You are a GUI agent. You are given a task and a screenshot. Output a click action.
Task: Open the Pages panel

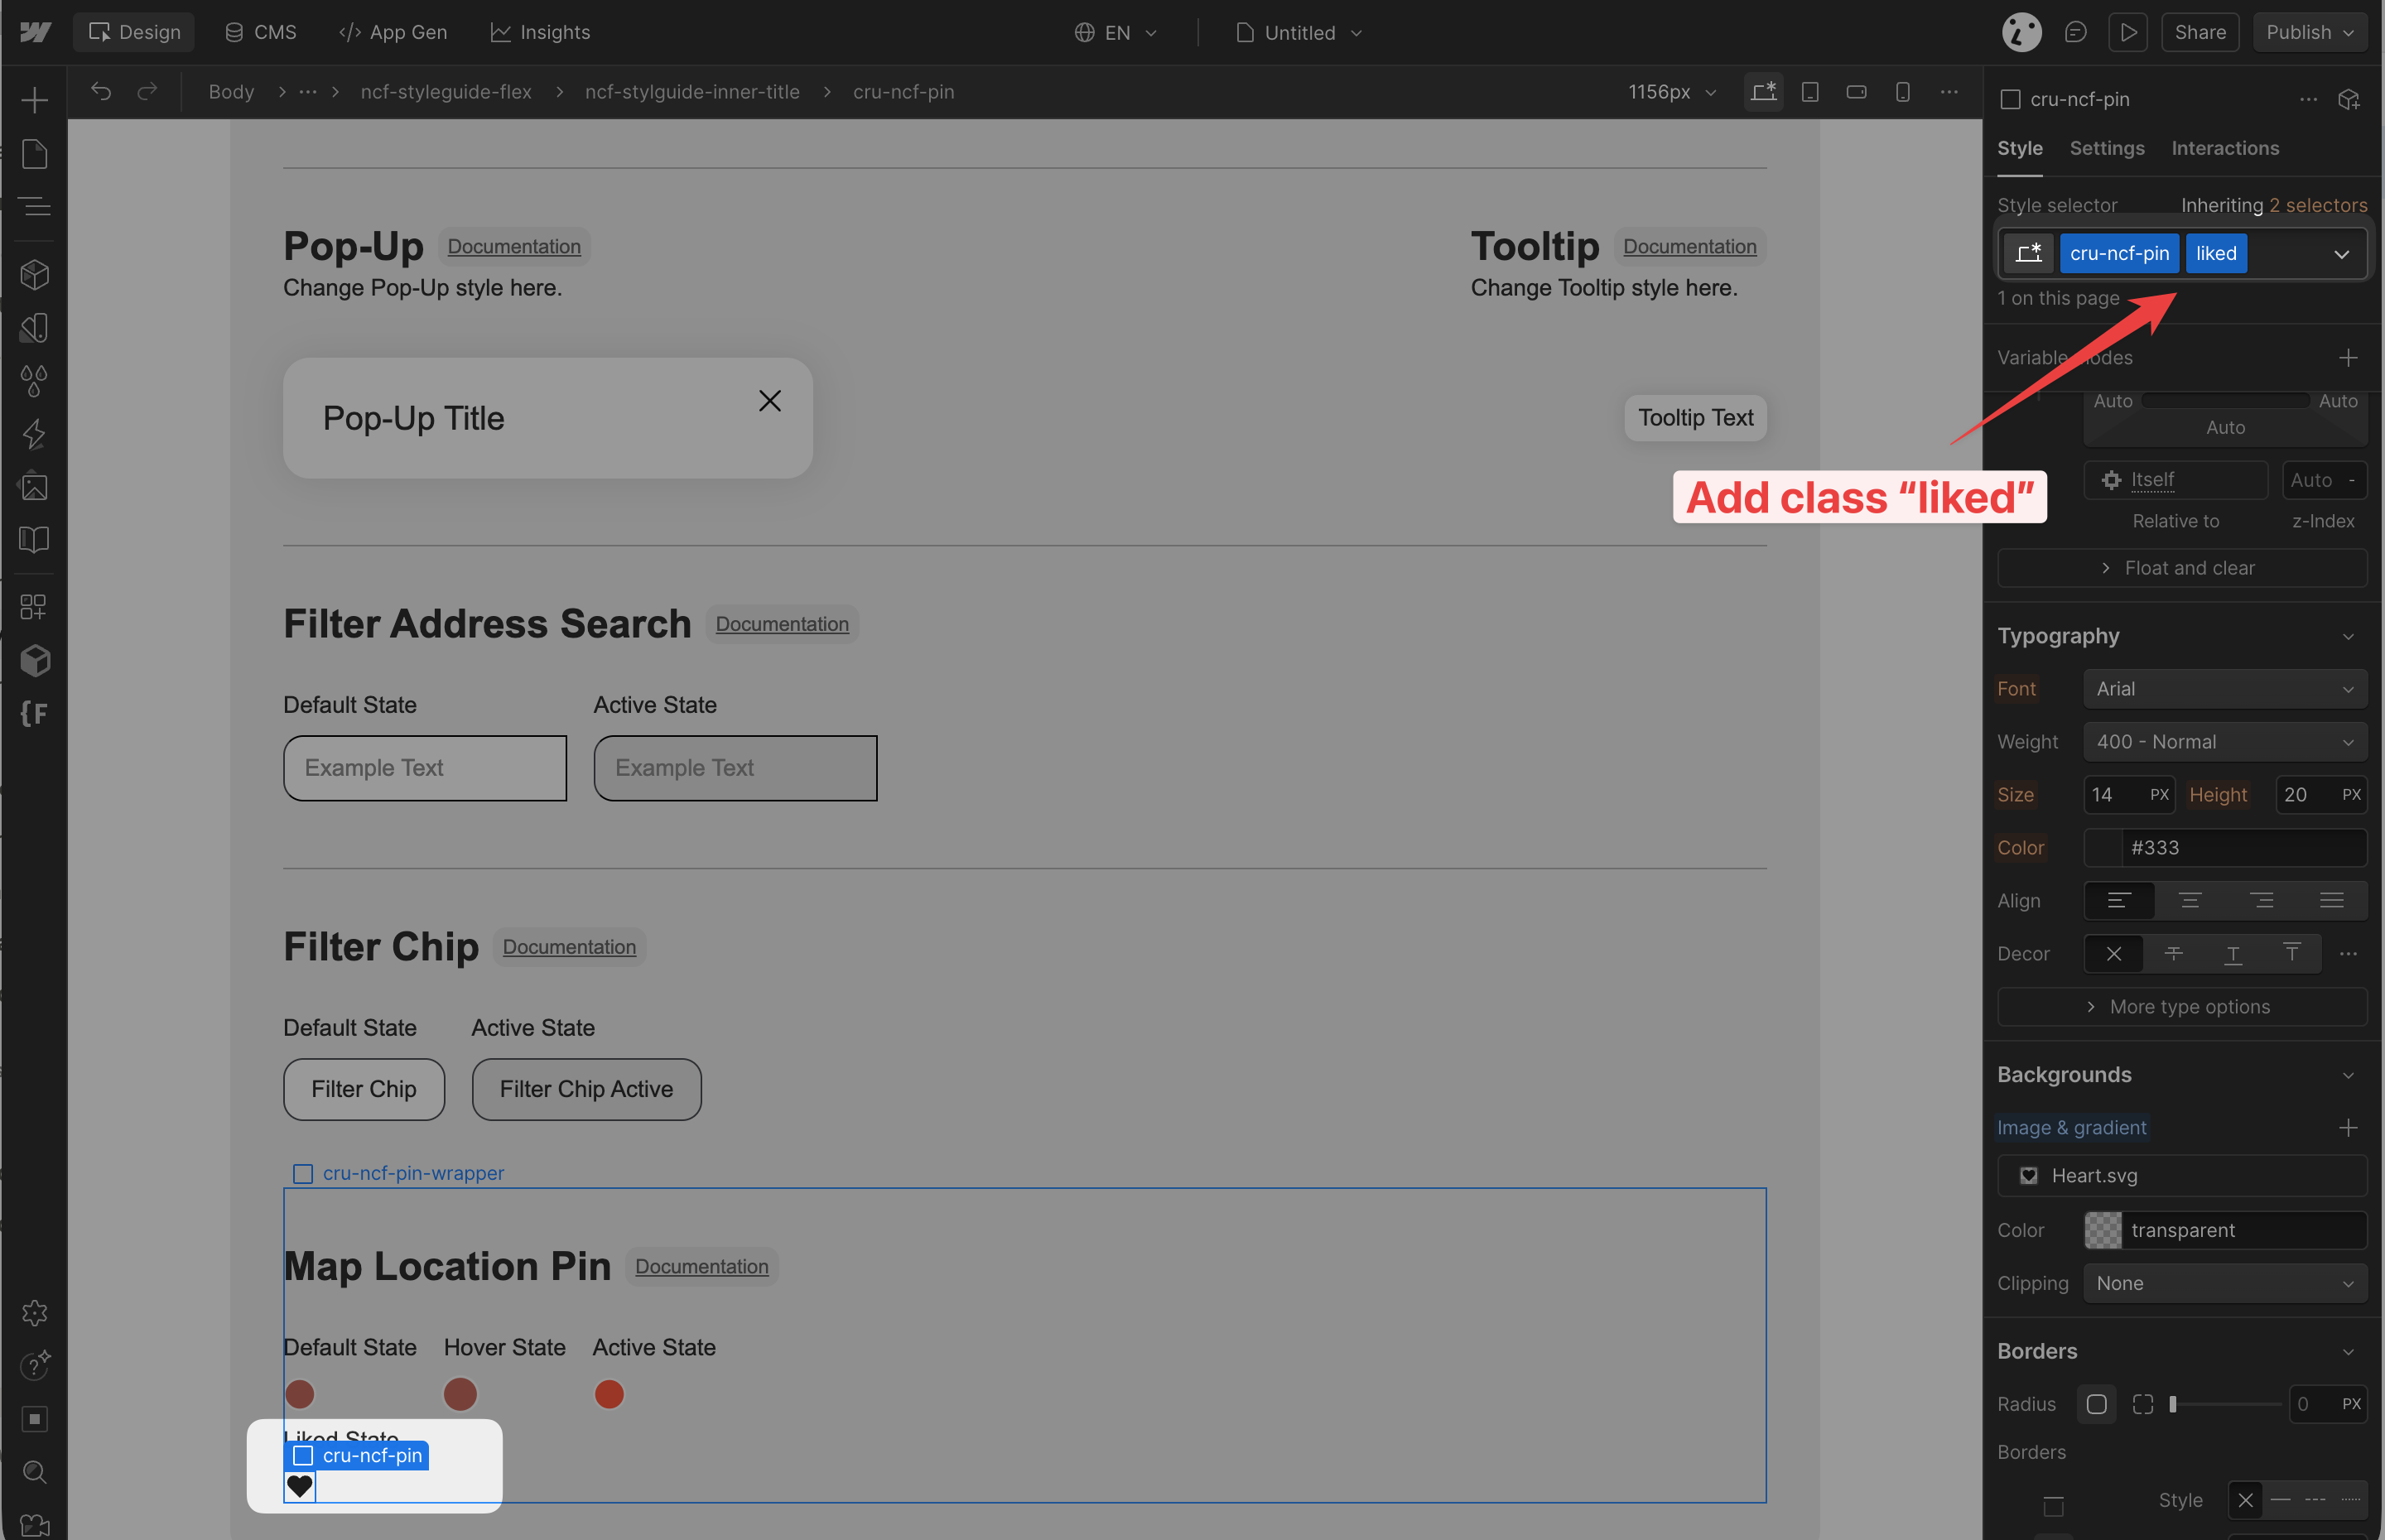[x=34, y=153]
